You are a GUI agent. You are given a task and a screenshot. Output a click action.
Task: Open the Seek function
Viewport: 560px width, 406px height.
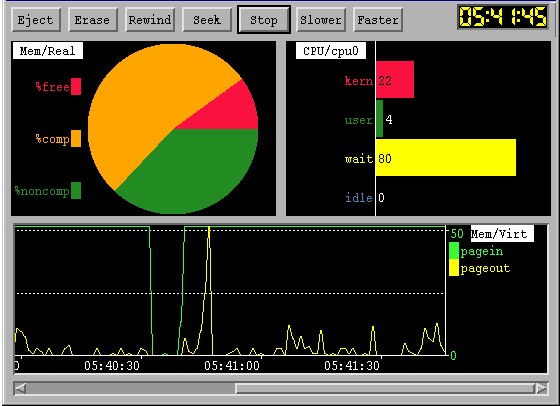[207, 20]
